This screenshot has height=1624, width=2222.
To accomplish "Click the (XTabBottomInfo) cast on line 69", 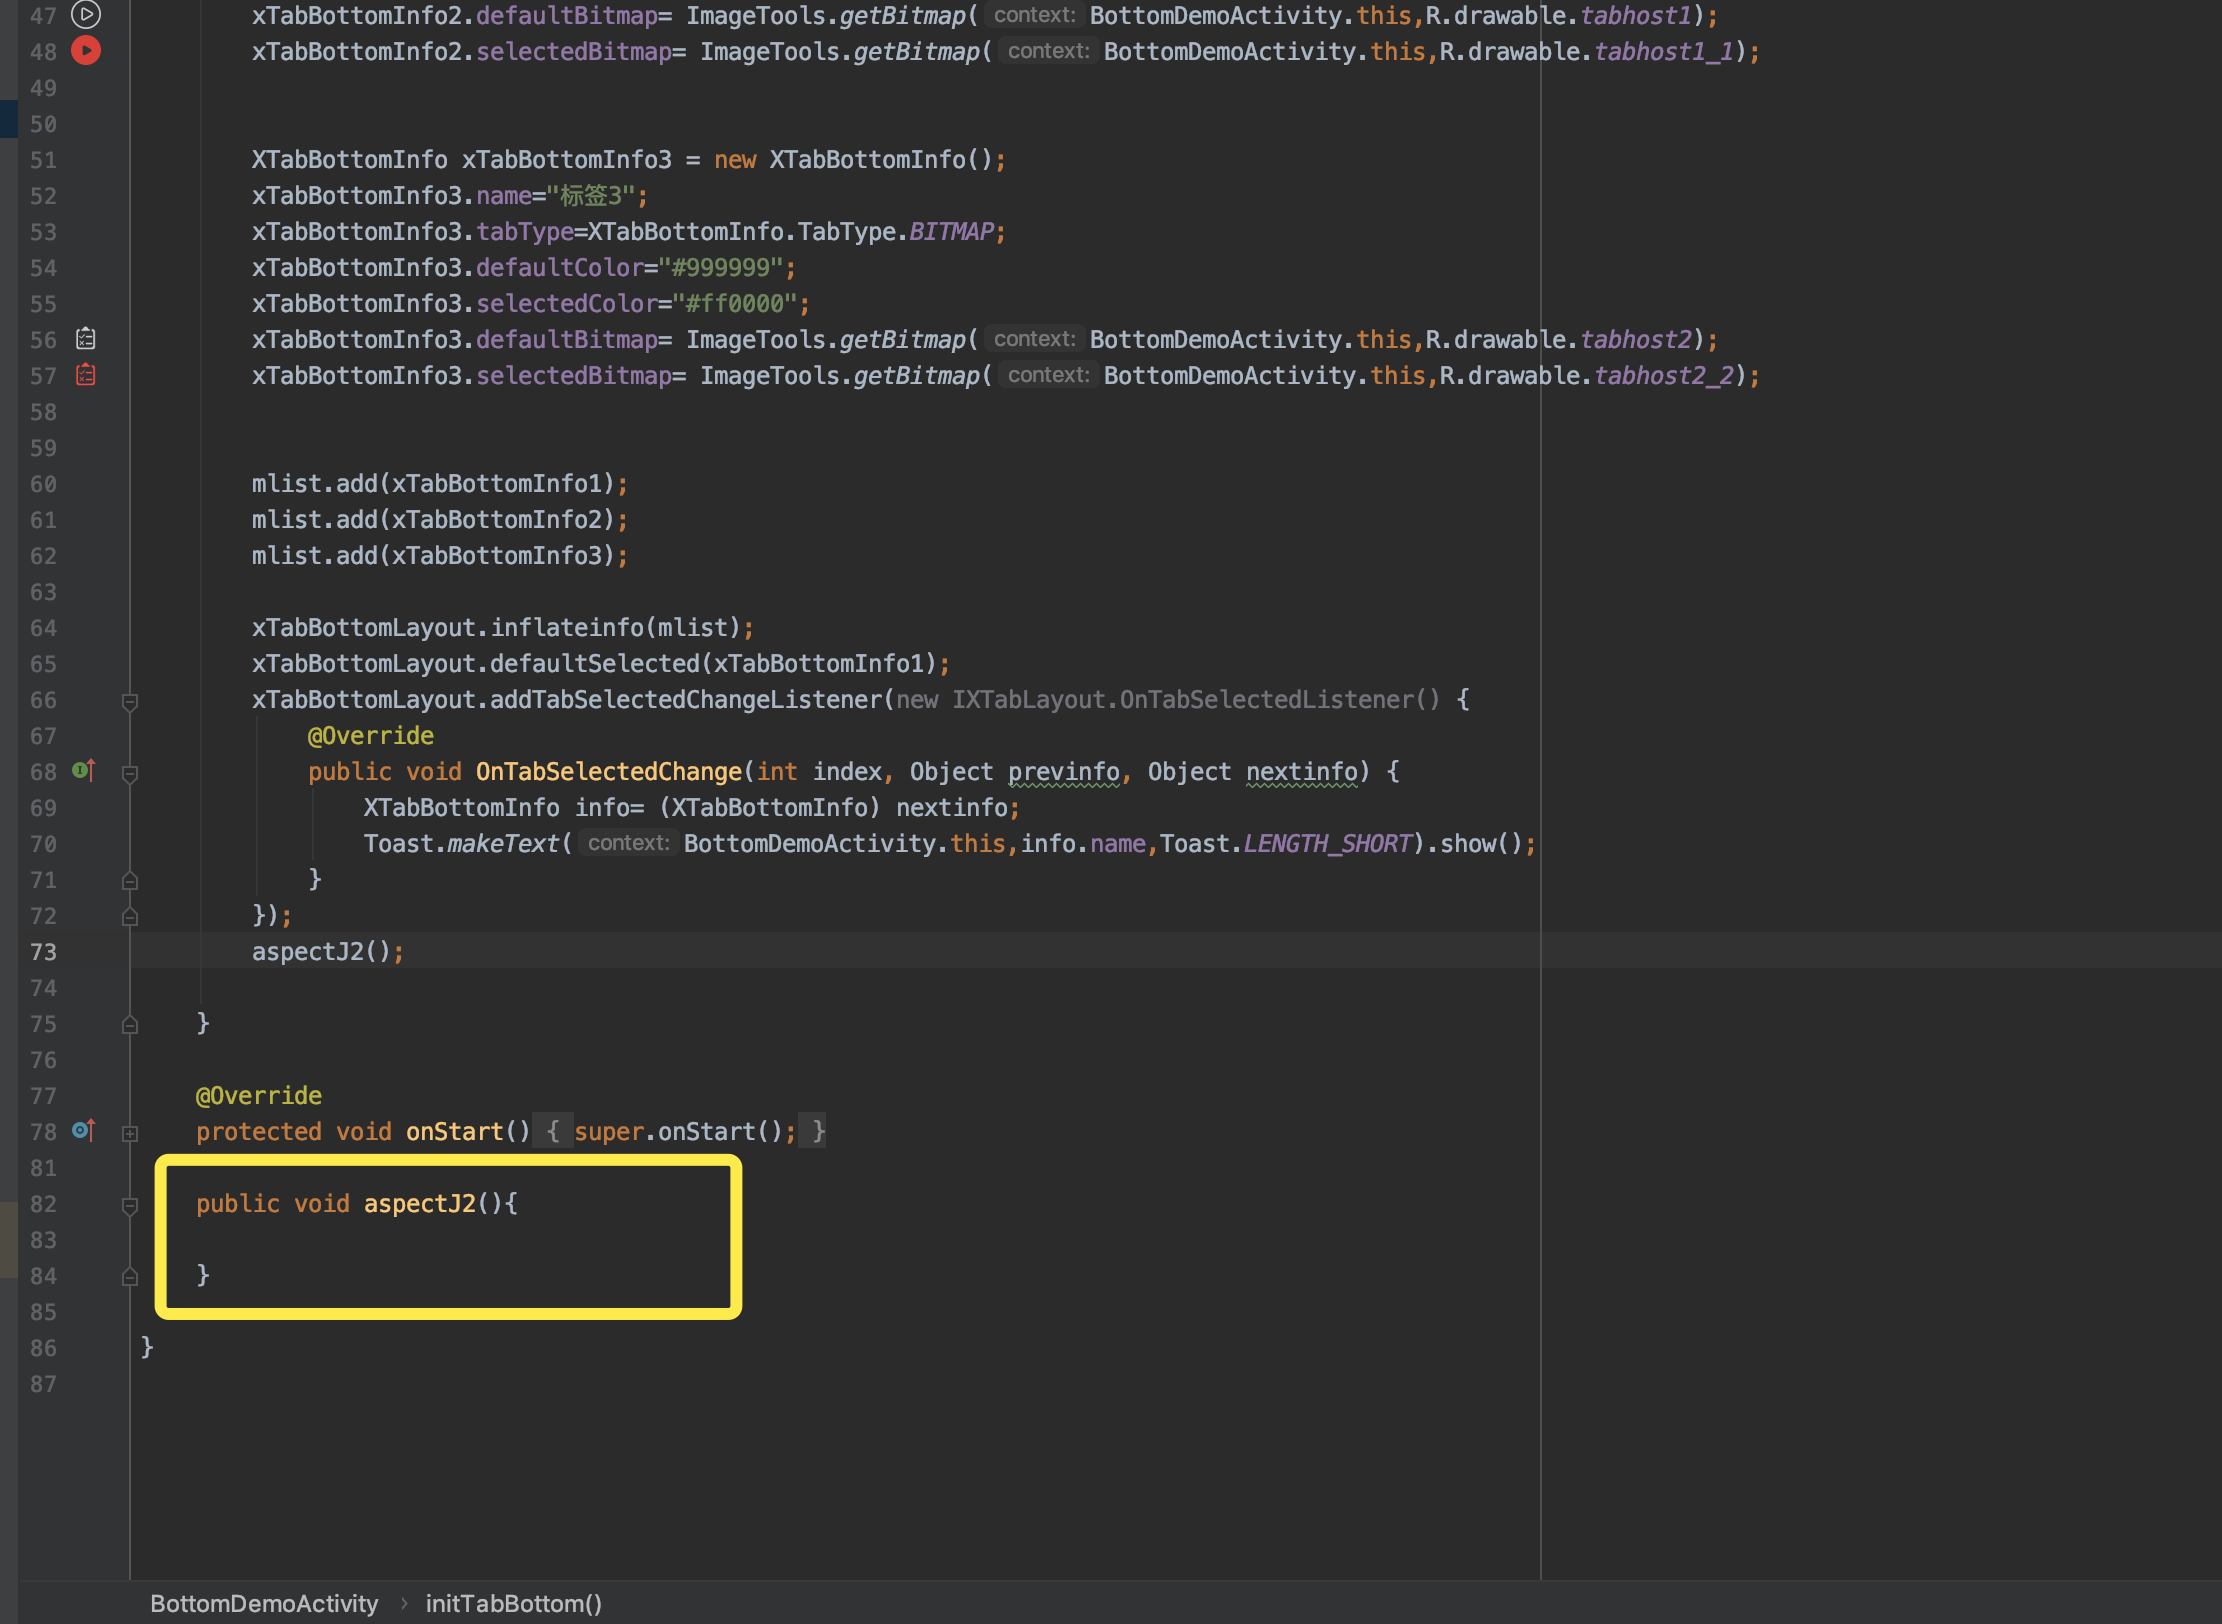I will pyautogui.click(x=769, y=807).
